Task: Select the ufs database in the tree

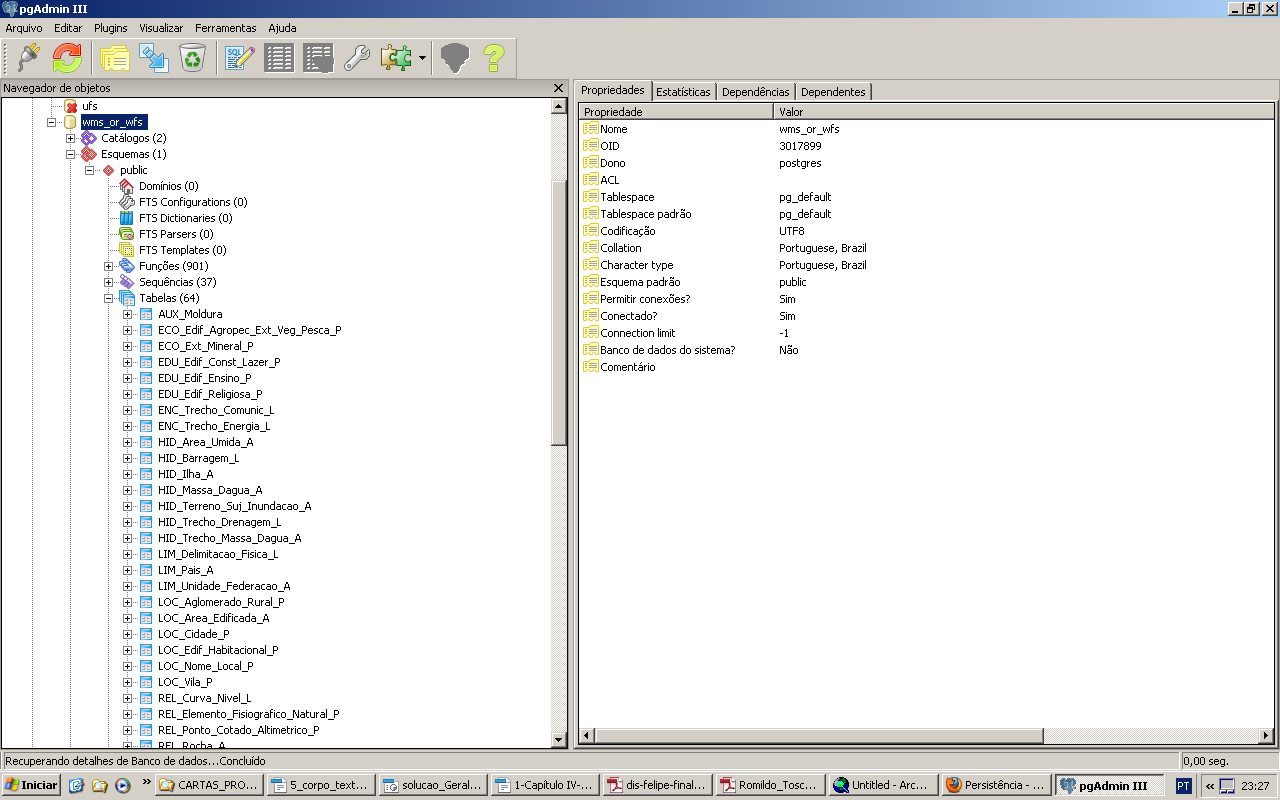Action: click(89, 106)
